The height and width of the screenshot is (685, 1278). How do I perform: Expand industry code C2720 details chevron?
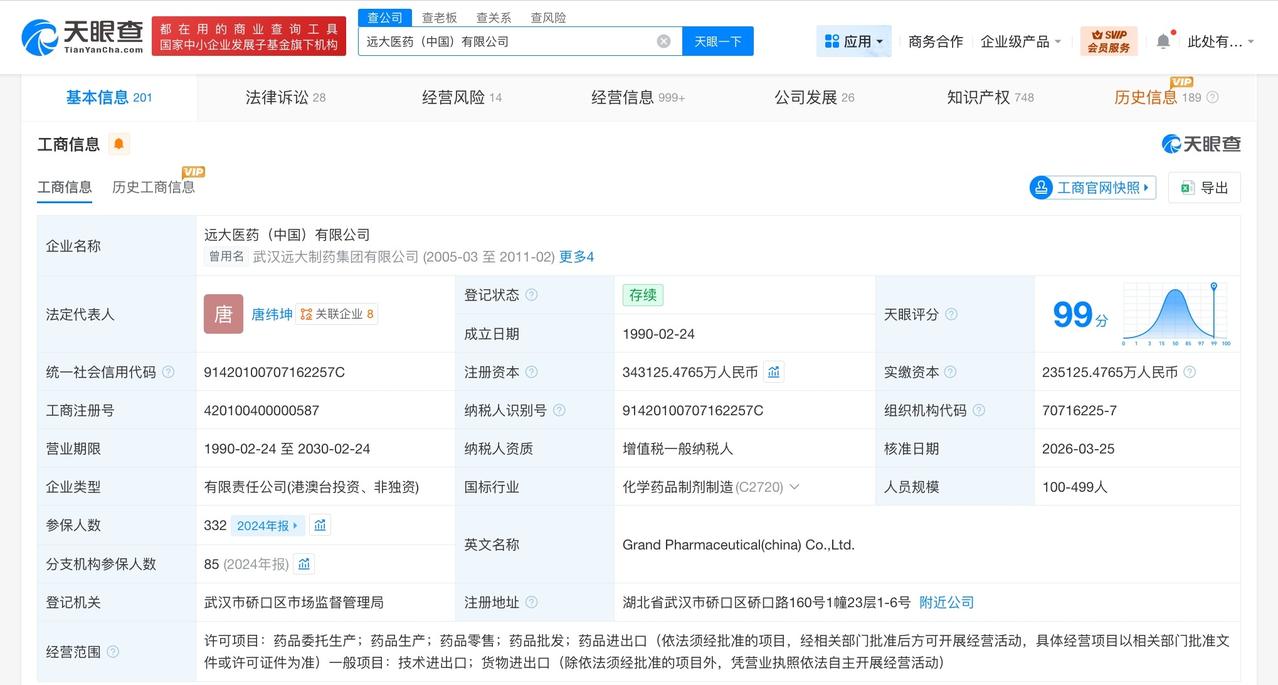(x=795, y=486)
